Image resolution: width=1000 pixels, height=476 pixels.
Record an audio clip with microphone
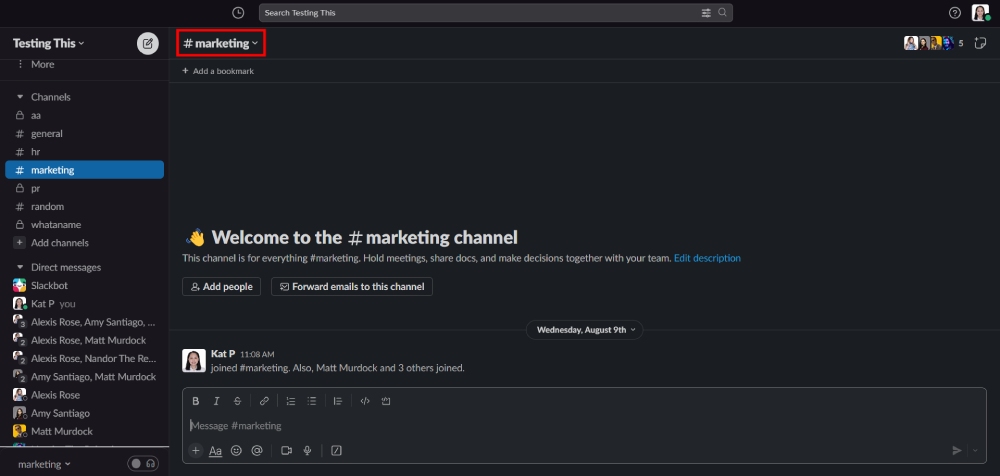pos(307,450)
